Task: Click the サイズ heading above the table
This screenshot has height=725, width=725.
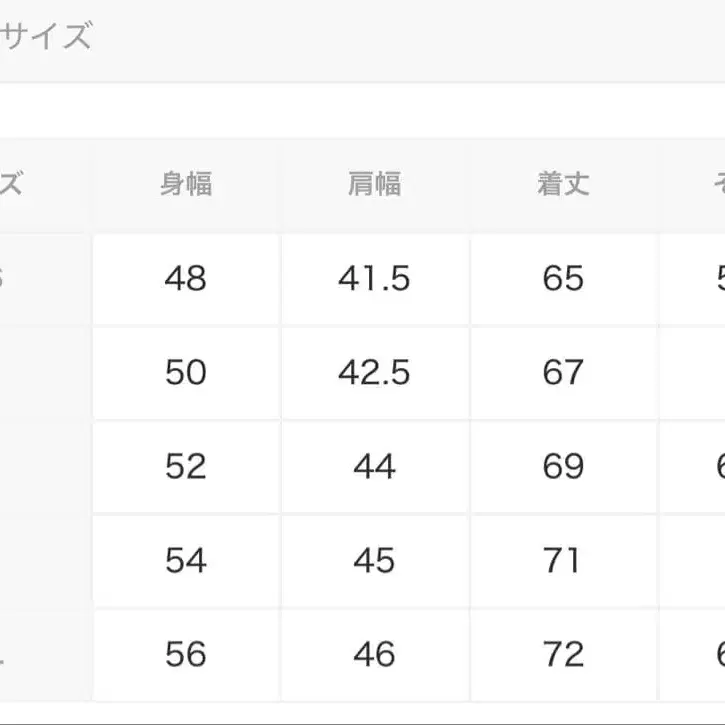Action: coord(46,37)
